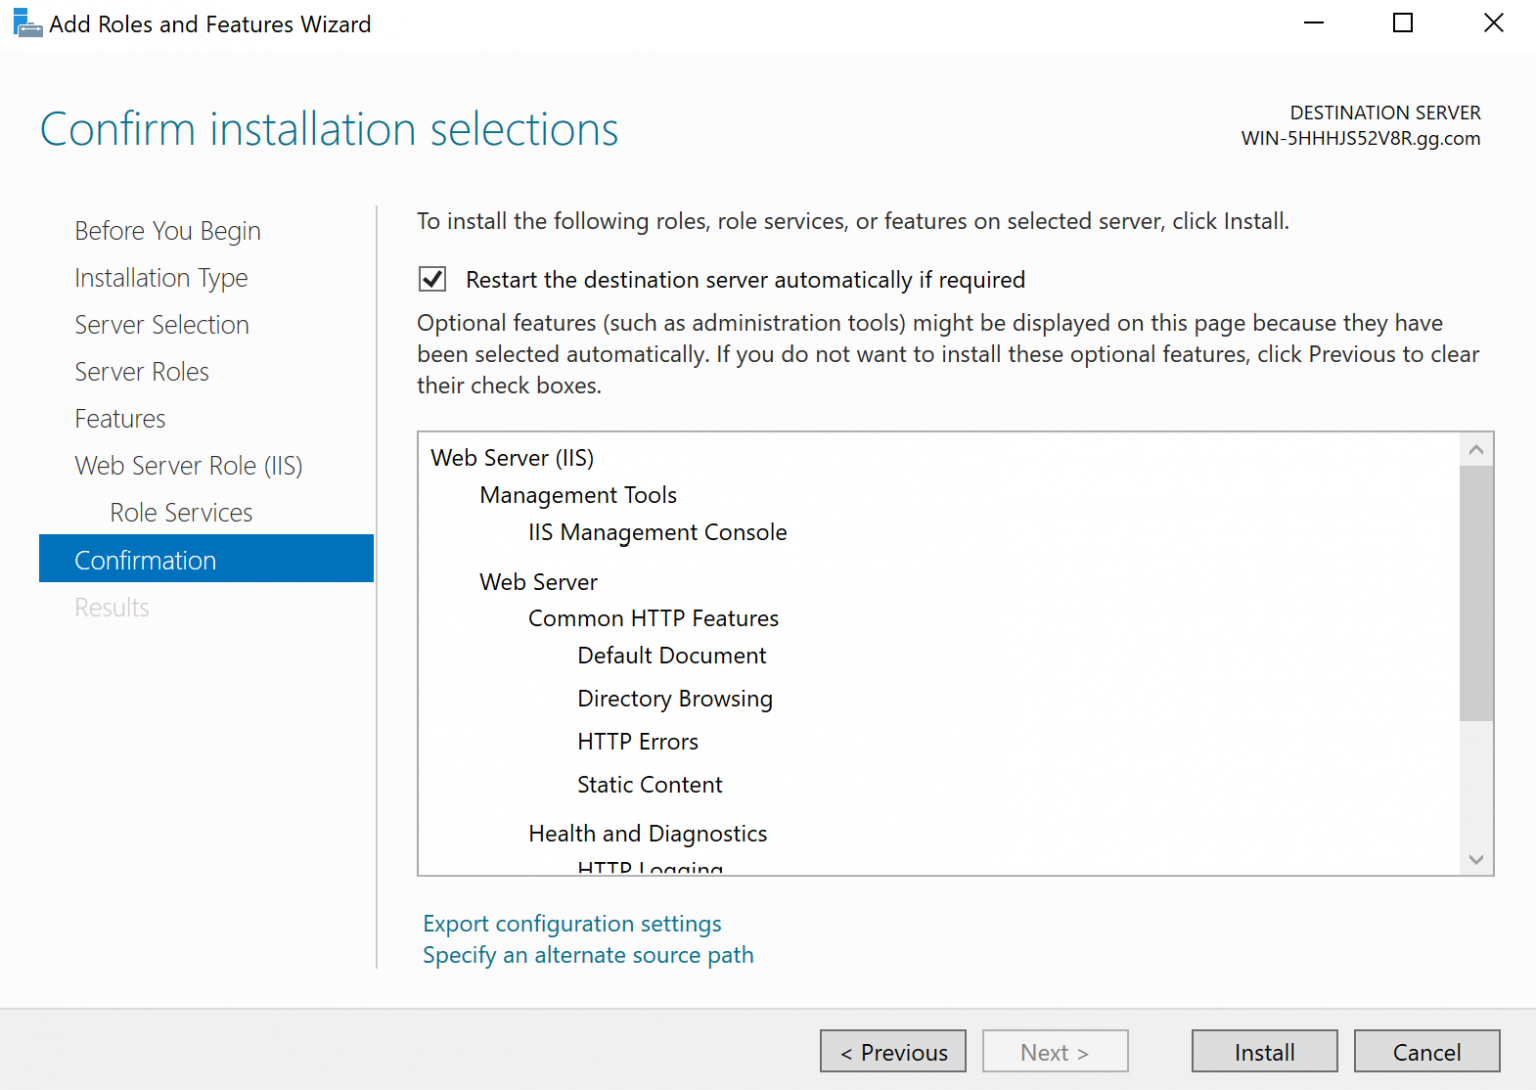The width and height of the screenshot is (1536, 1090).
Task: Select the highlighted Confirmation step
Action: [145, 560]
